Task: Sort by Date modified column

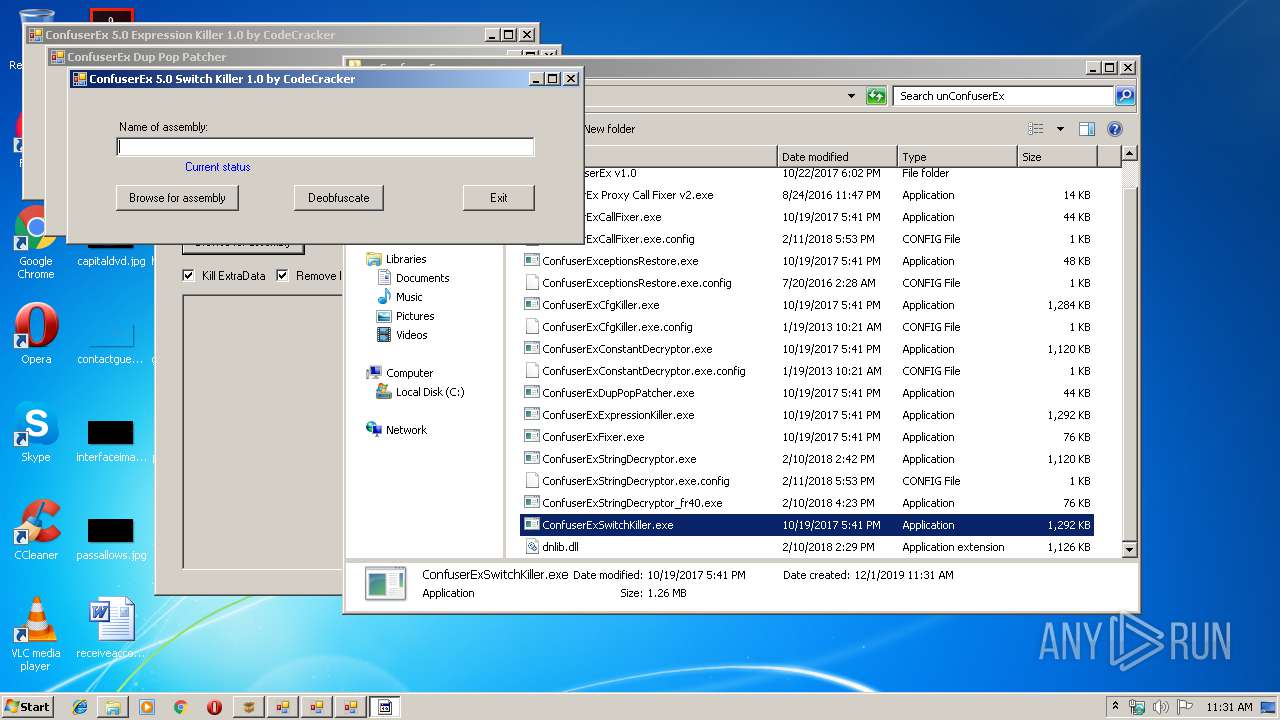Action: 838,157
